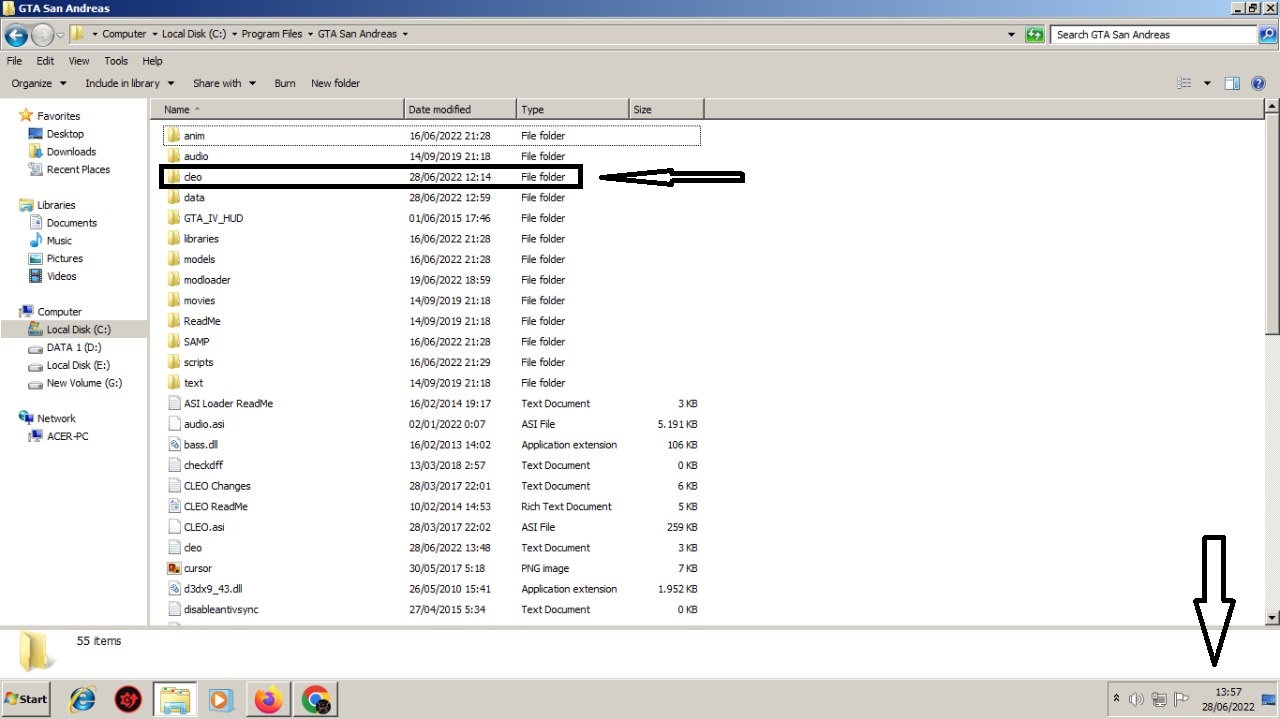Click the New folder button
Viewport: 1280px width, 719px height.
tap(335, 83)
